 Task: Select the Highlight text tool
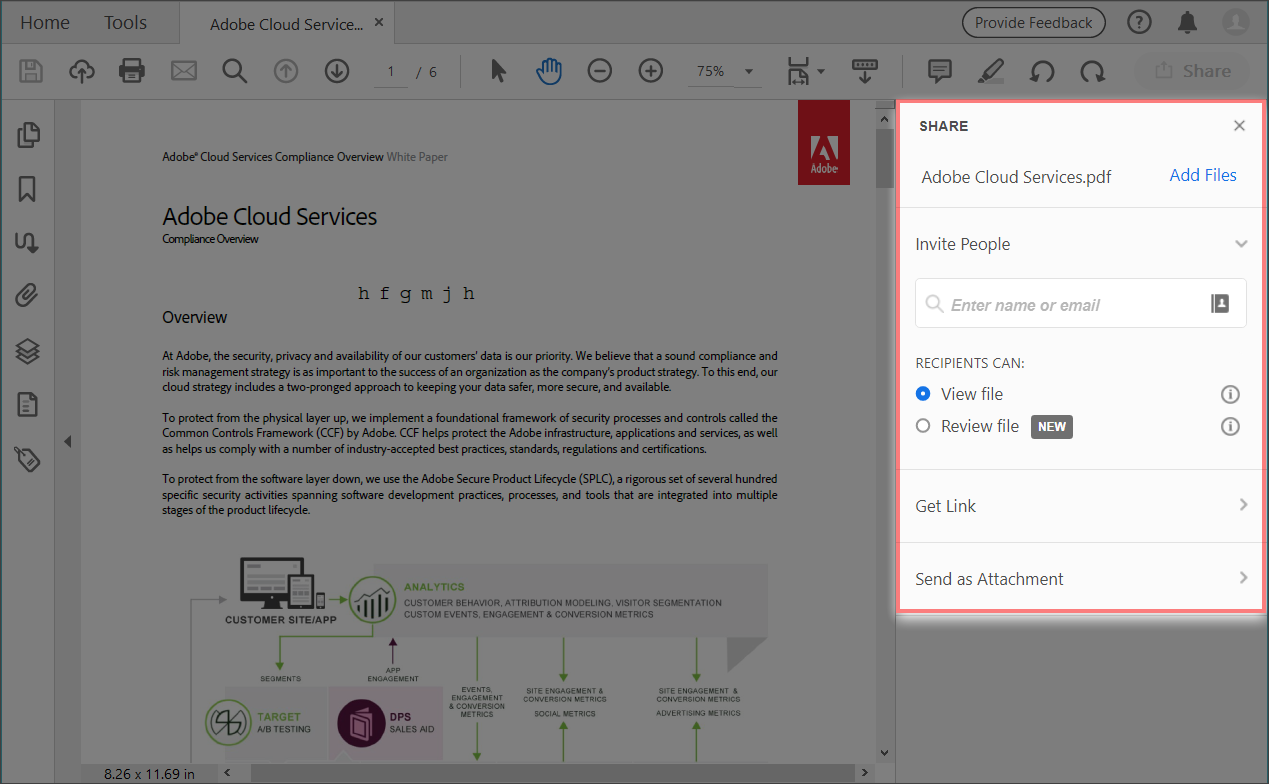click(x=990, y=71)
